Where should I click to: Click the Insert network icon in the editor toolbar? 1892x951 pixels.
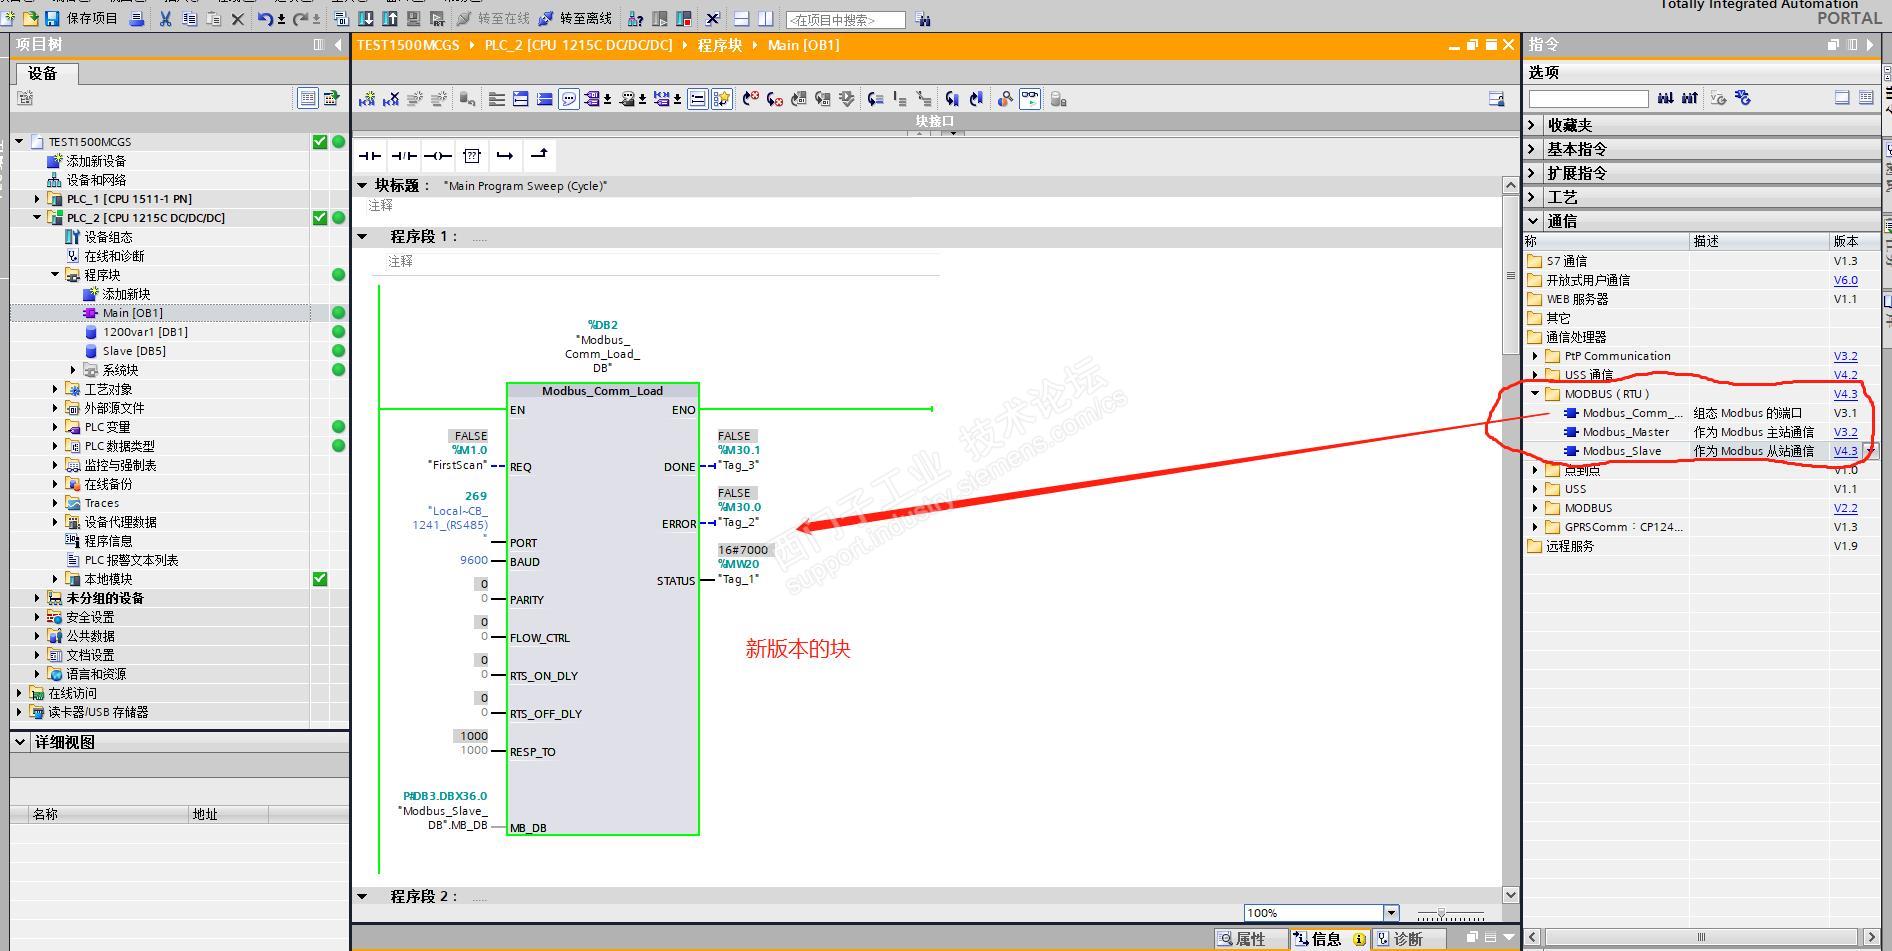[367, 98]
